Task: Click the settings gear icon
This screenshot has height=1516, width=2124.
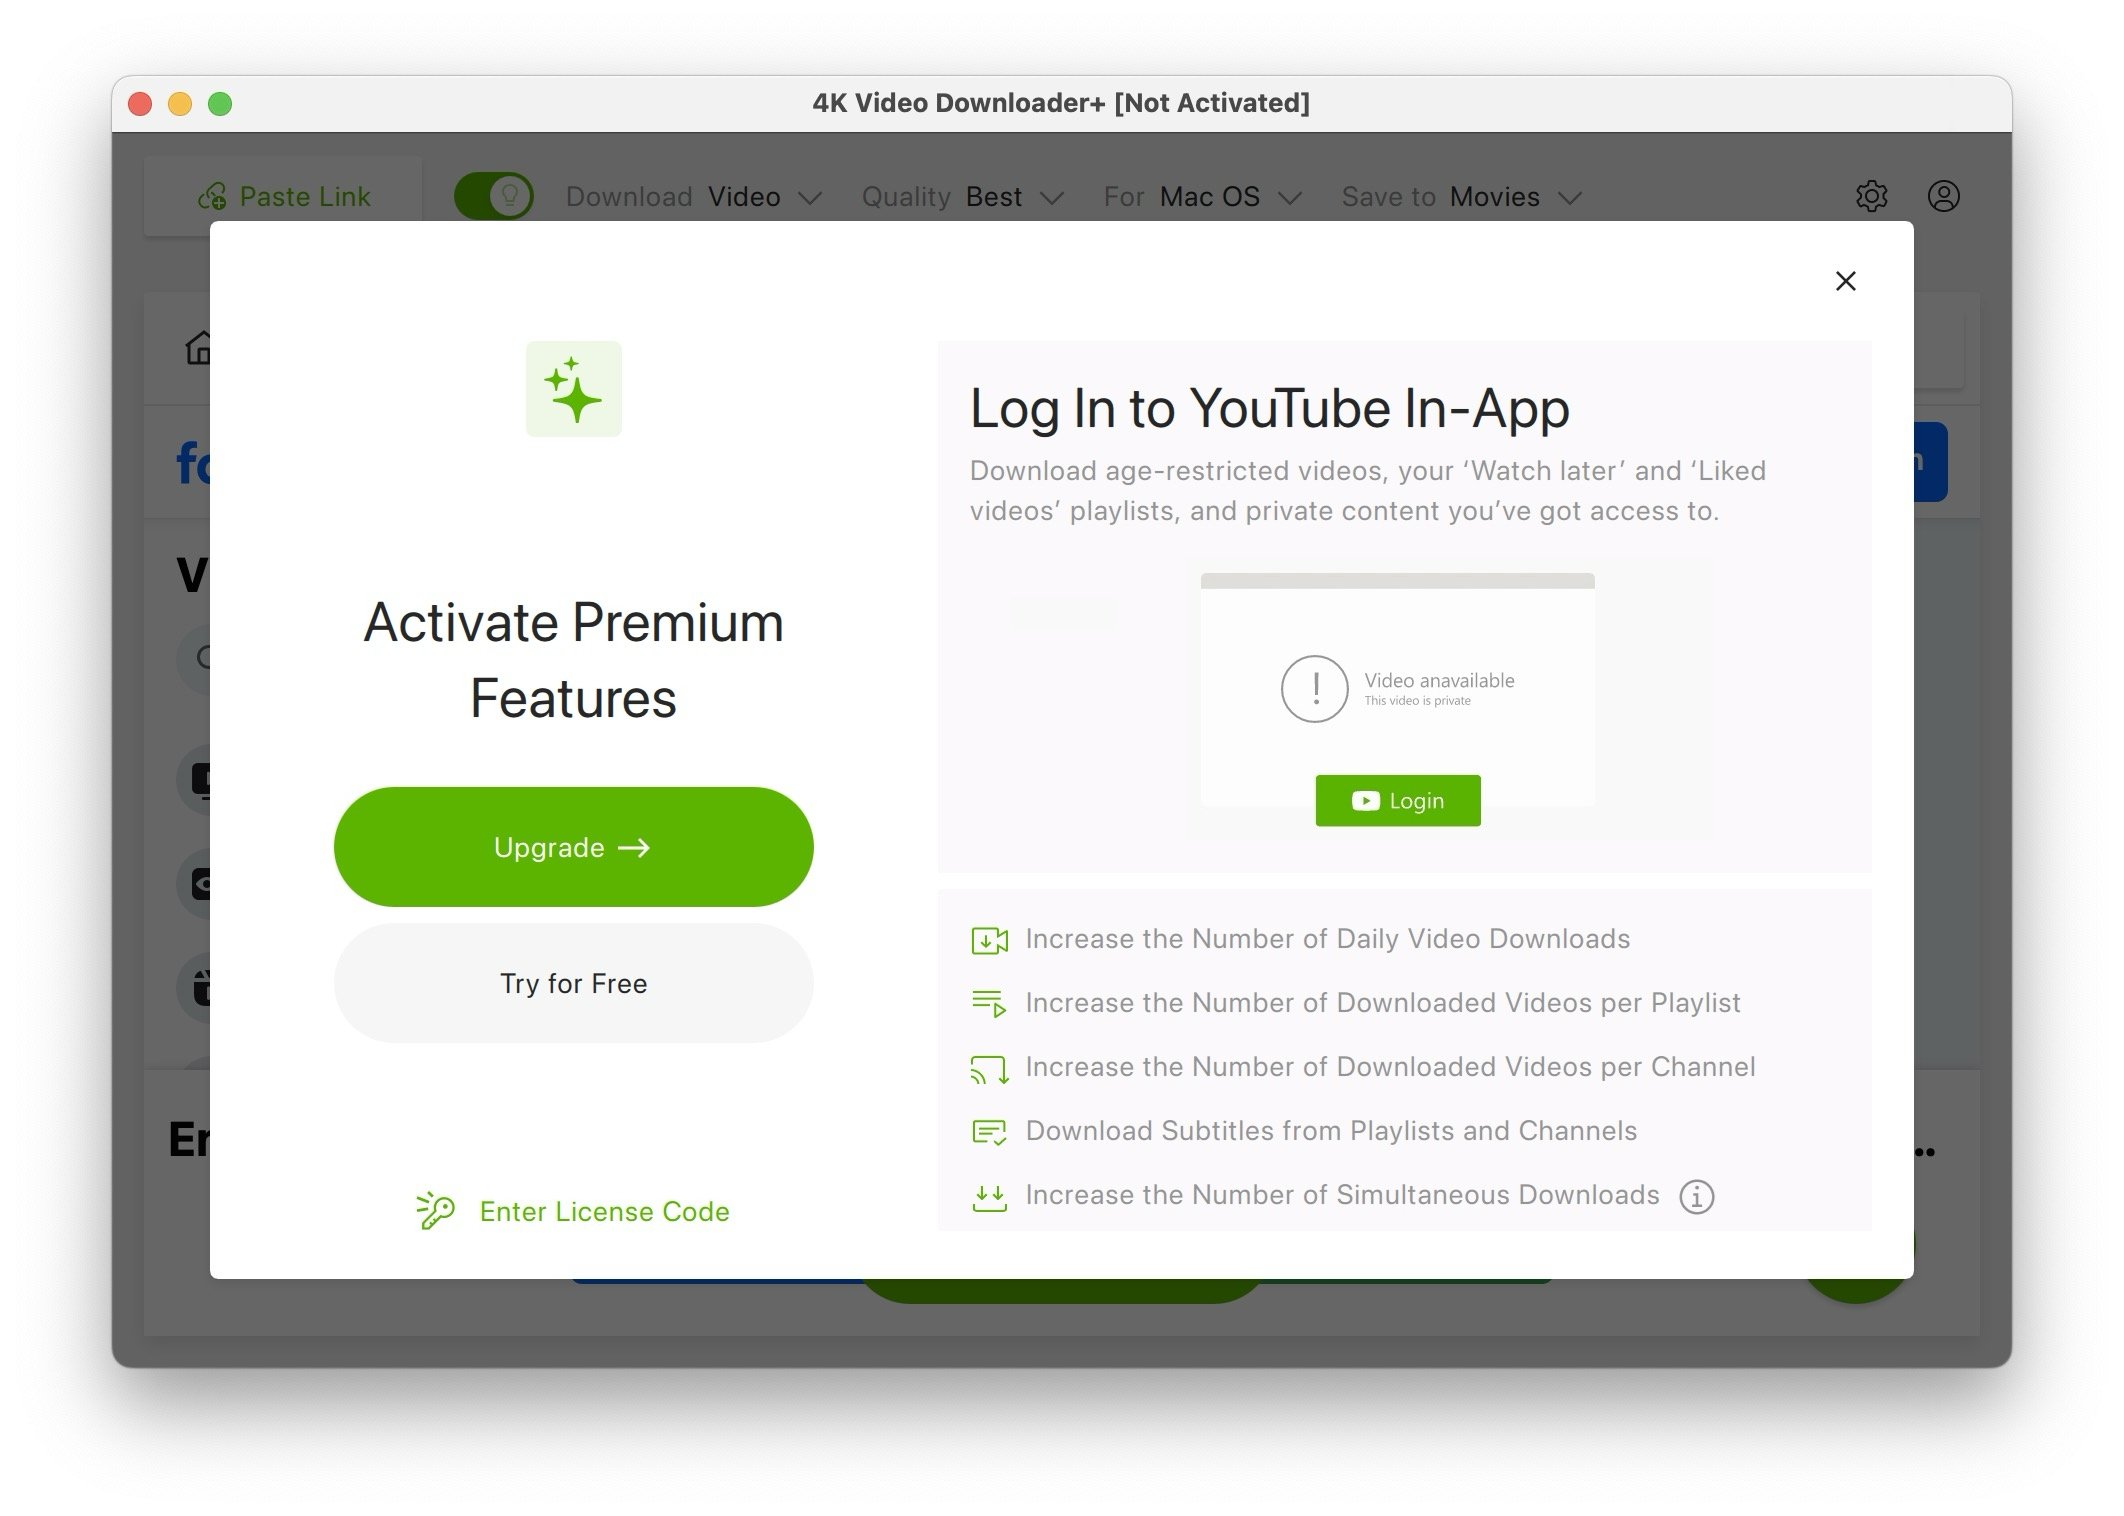Action: [1871, 195]
